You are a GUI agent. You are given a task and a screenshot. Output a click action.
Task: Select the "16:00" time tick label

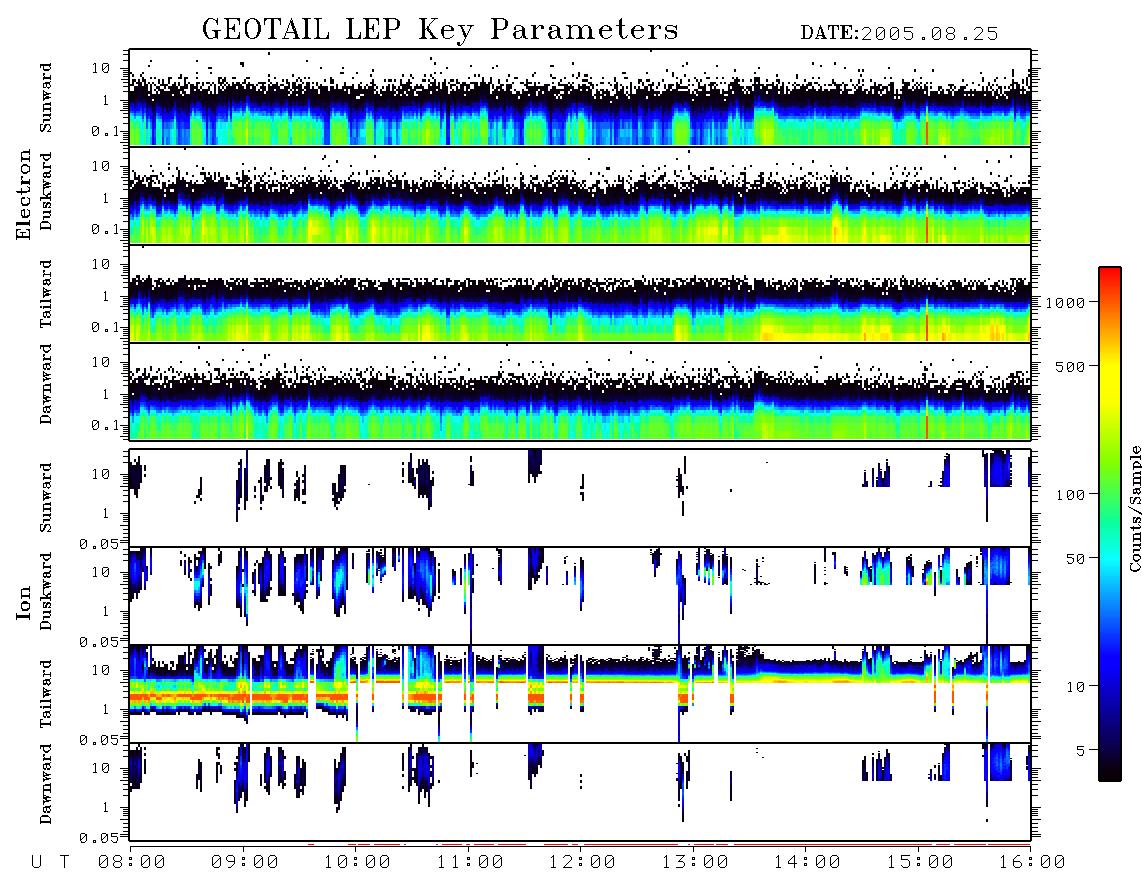pyautogui.click(x=1032, y=863)
